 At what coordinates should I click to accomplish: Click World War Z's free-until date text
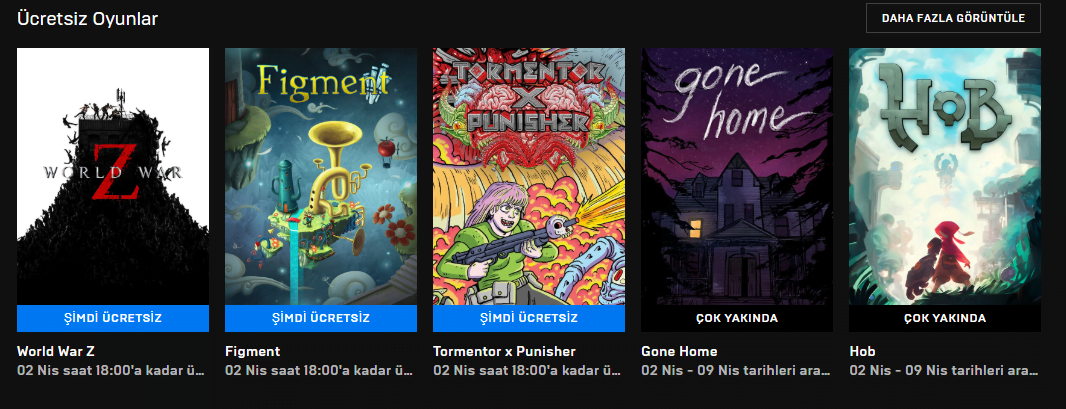click(111, 371)
